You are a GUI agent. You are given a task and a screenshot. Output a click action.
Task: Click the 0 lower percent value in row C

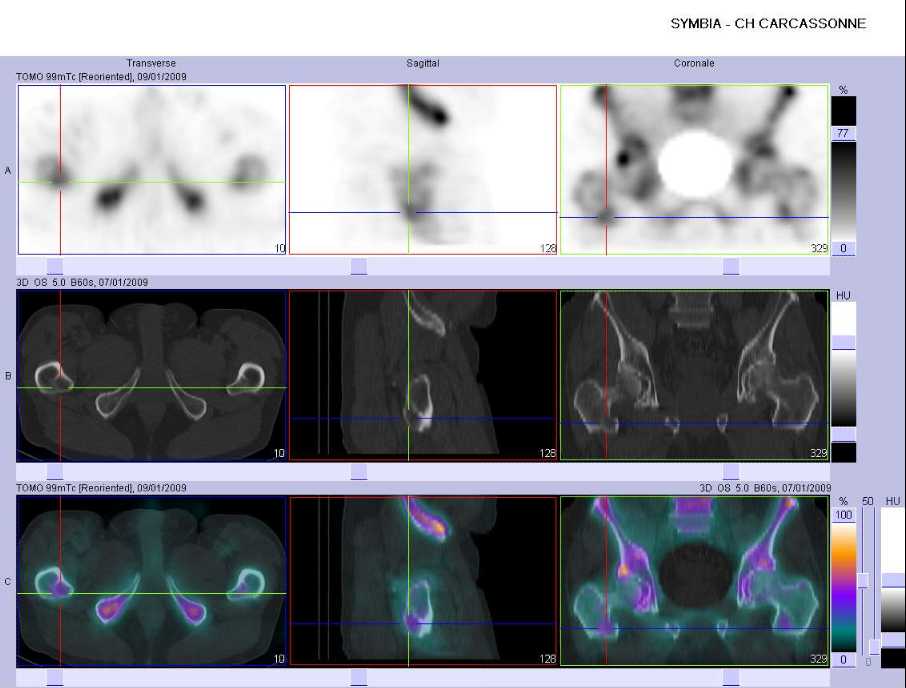[844, 660]
